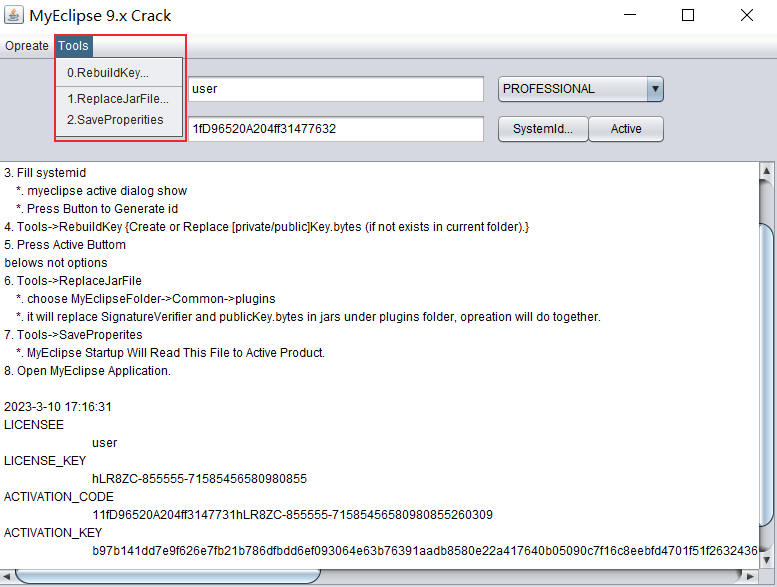This screenshot has width=777, height=587.
Task: Click the SystemId... button
Action: click(543, 129)
